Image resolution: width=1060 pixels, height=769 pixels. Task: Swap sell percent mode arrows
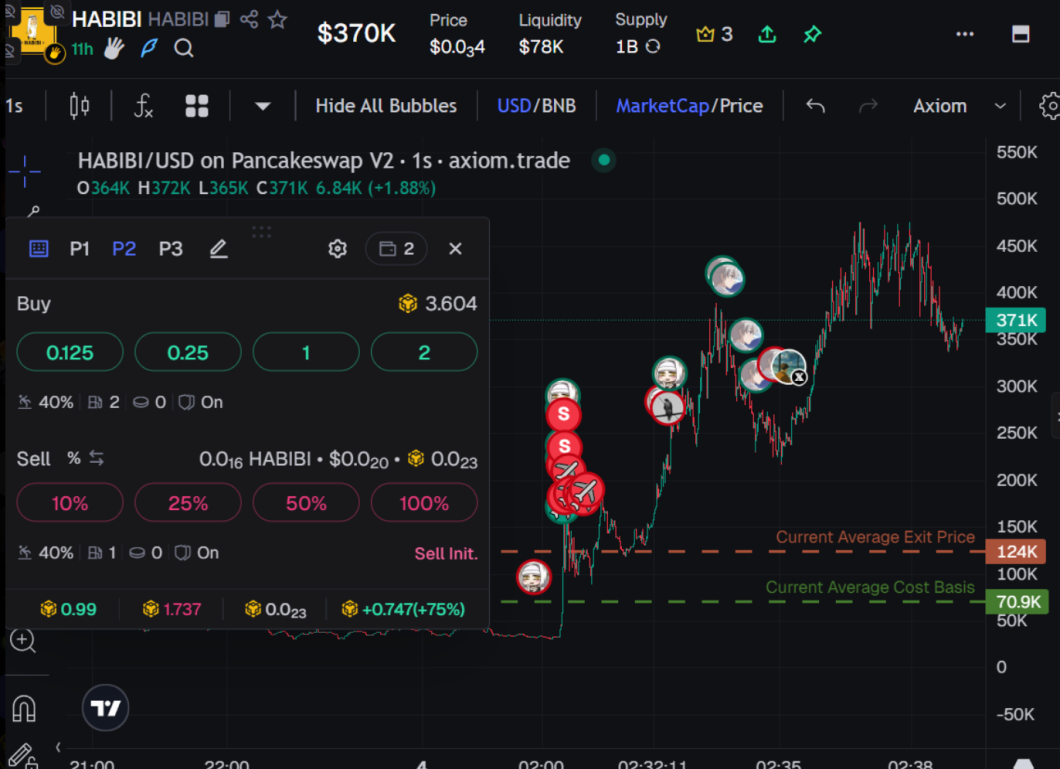click(x=97, y=459)
